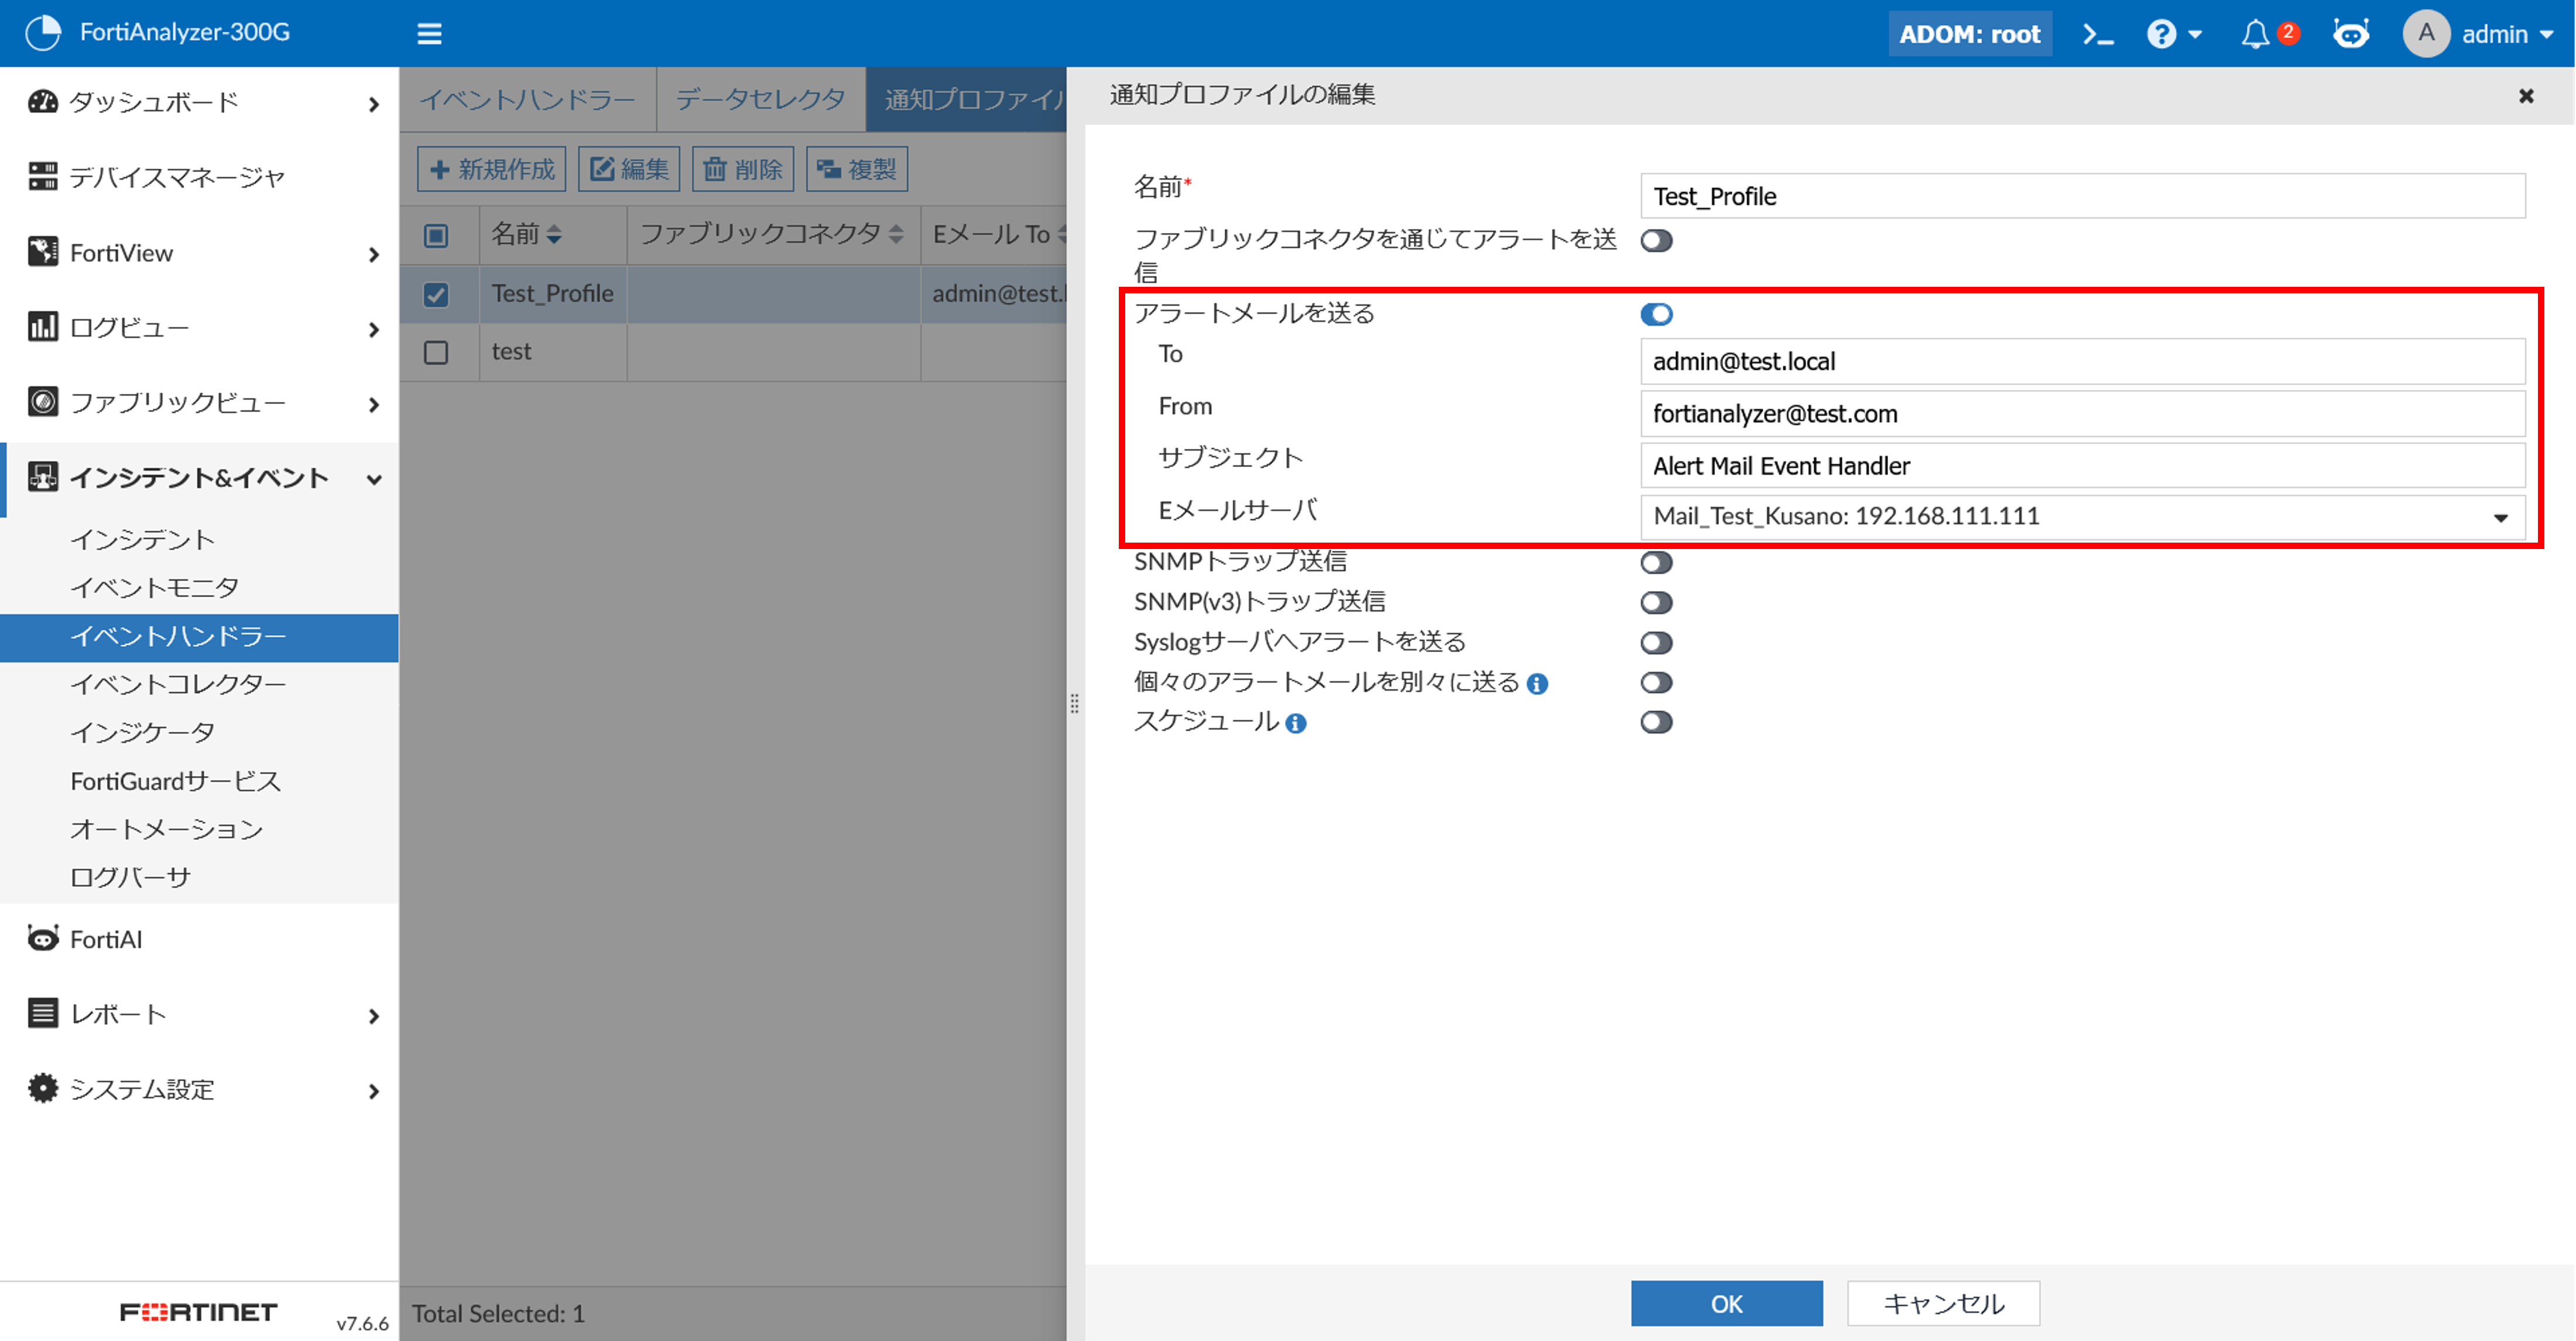Click the help question mark icon
The height and width of the screenshot is (1341, 2576).
(x=2161, y=34)
